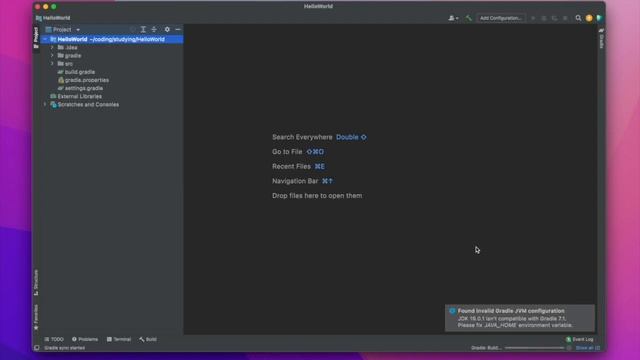Hide the Project panel with minus icon

point(178,29)
